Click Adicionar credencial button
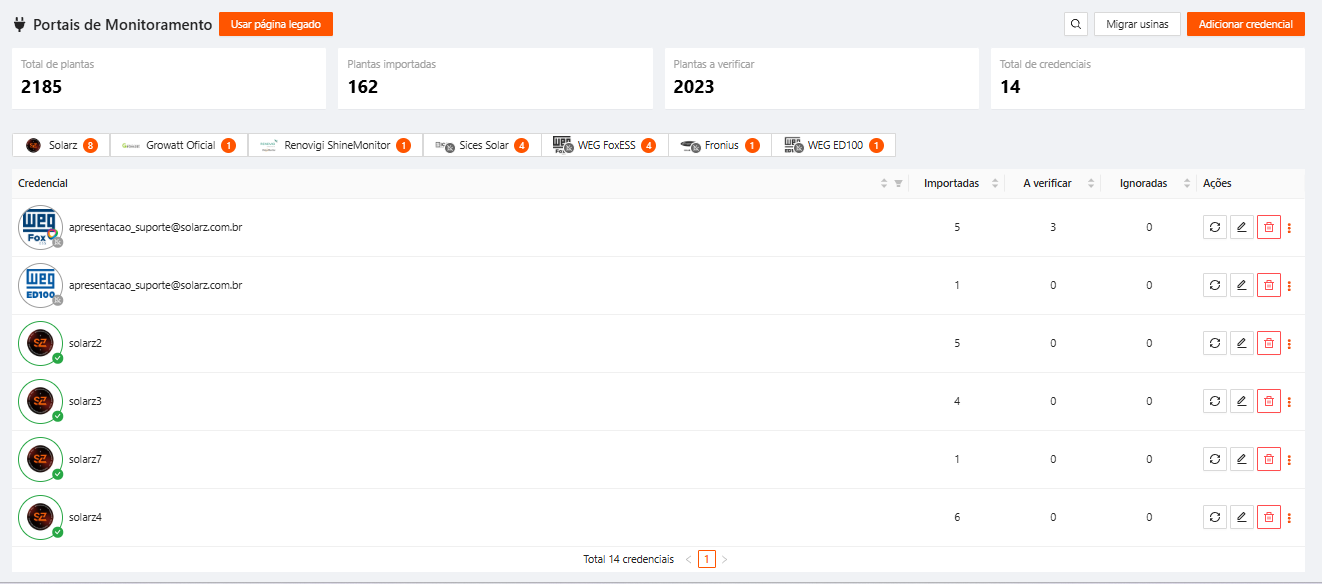Screen dimensions: 1322x584 1245,24
